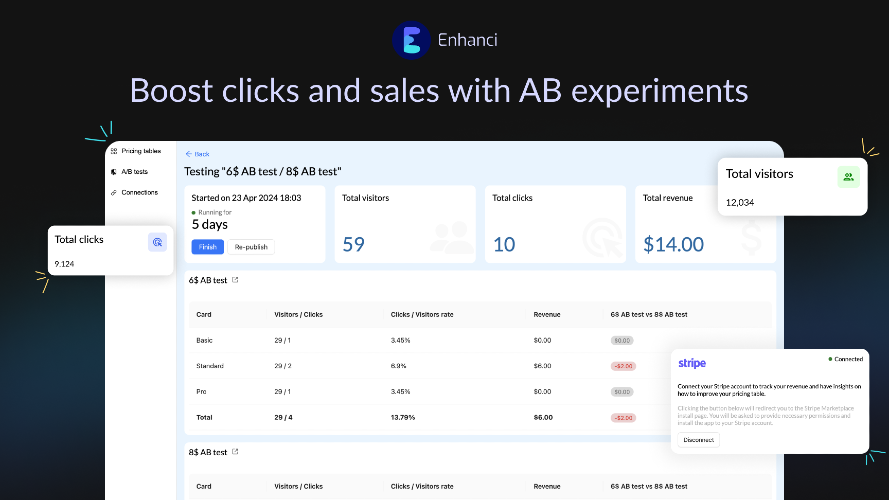Select the "8$ AB test" section title

208,452
